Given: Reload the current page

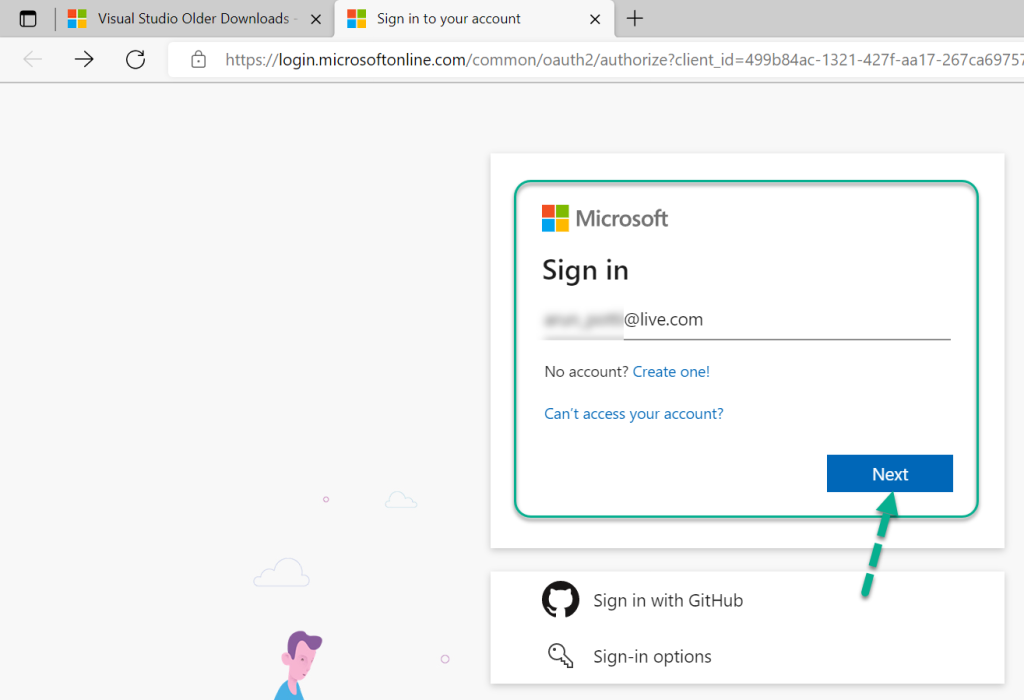Looking at the screenshot, I should [x=135, y=59].
